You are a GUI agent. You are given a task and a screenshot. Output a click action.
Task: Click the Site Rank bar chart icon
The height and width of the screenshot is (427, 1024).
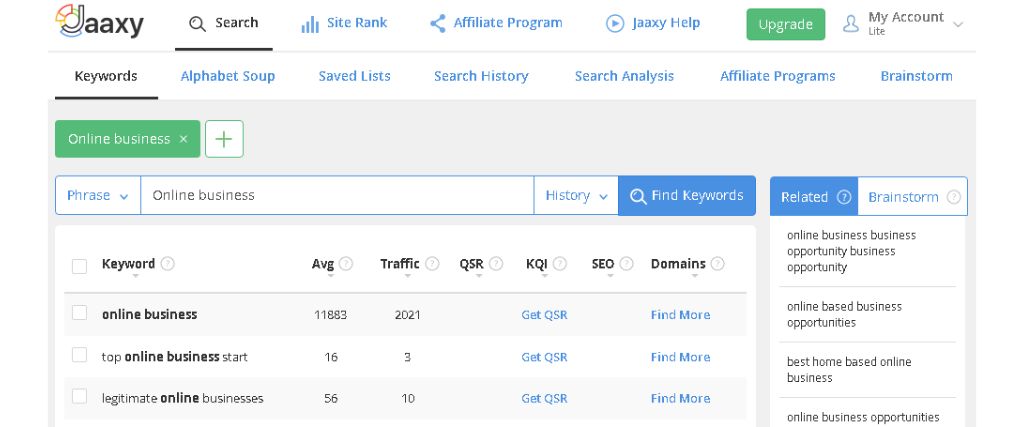(310, 25)
